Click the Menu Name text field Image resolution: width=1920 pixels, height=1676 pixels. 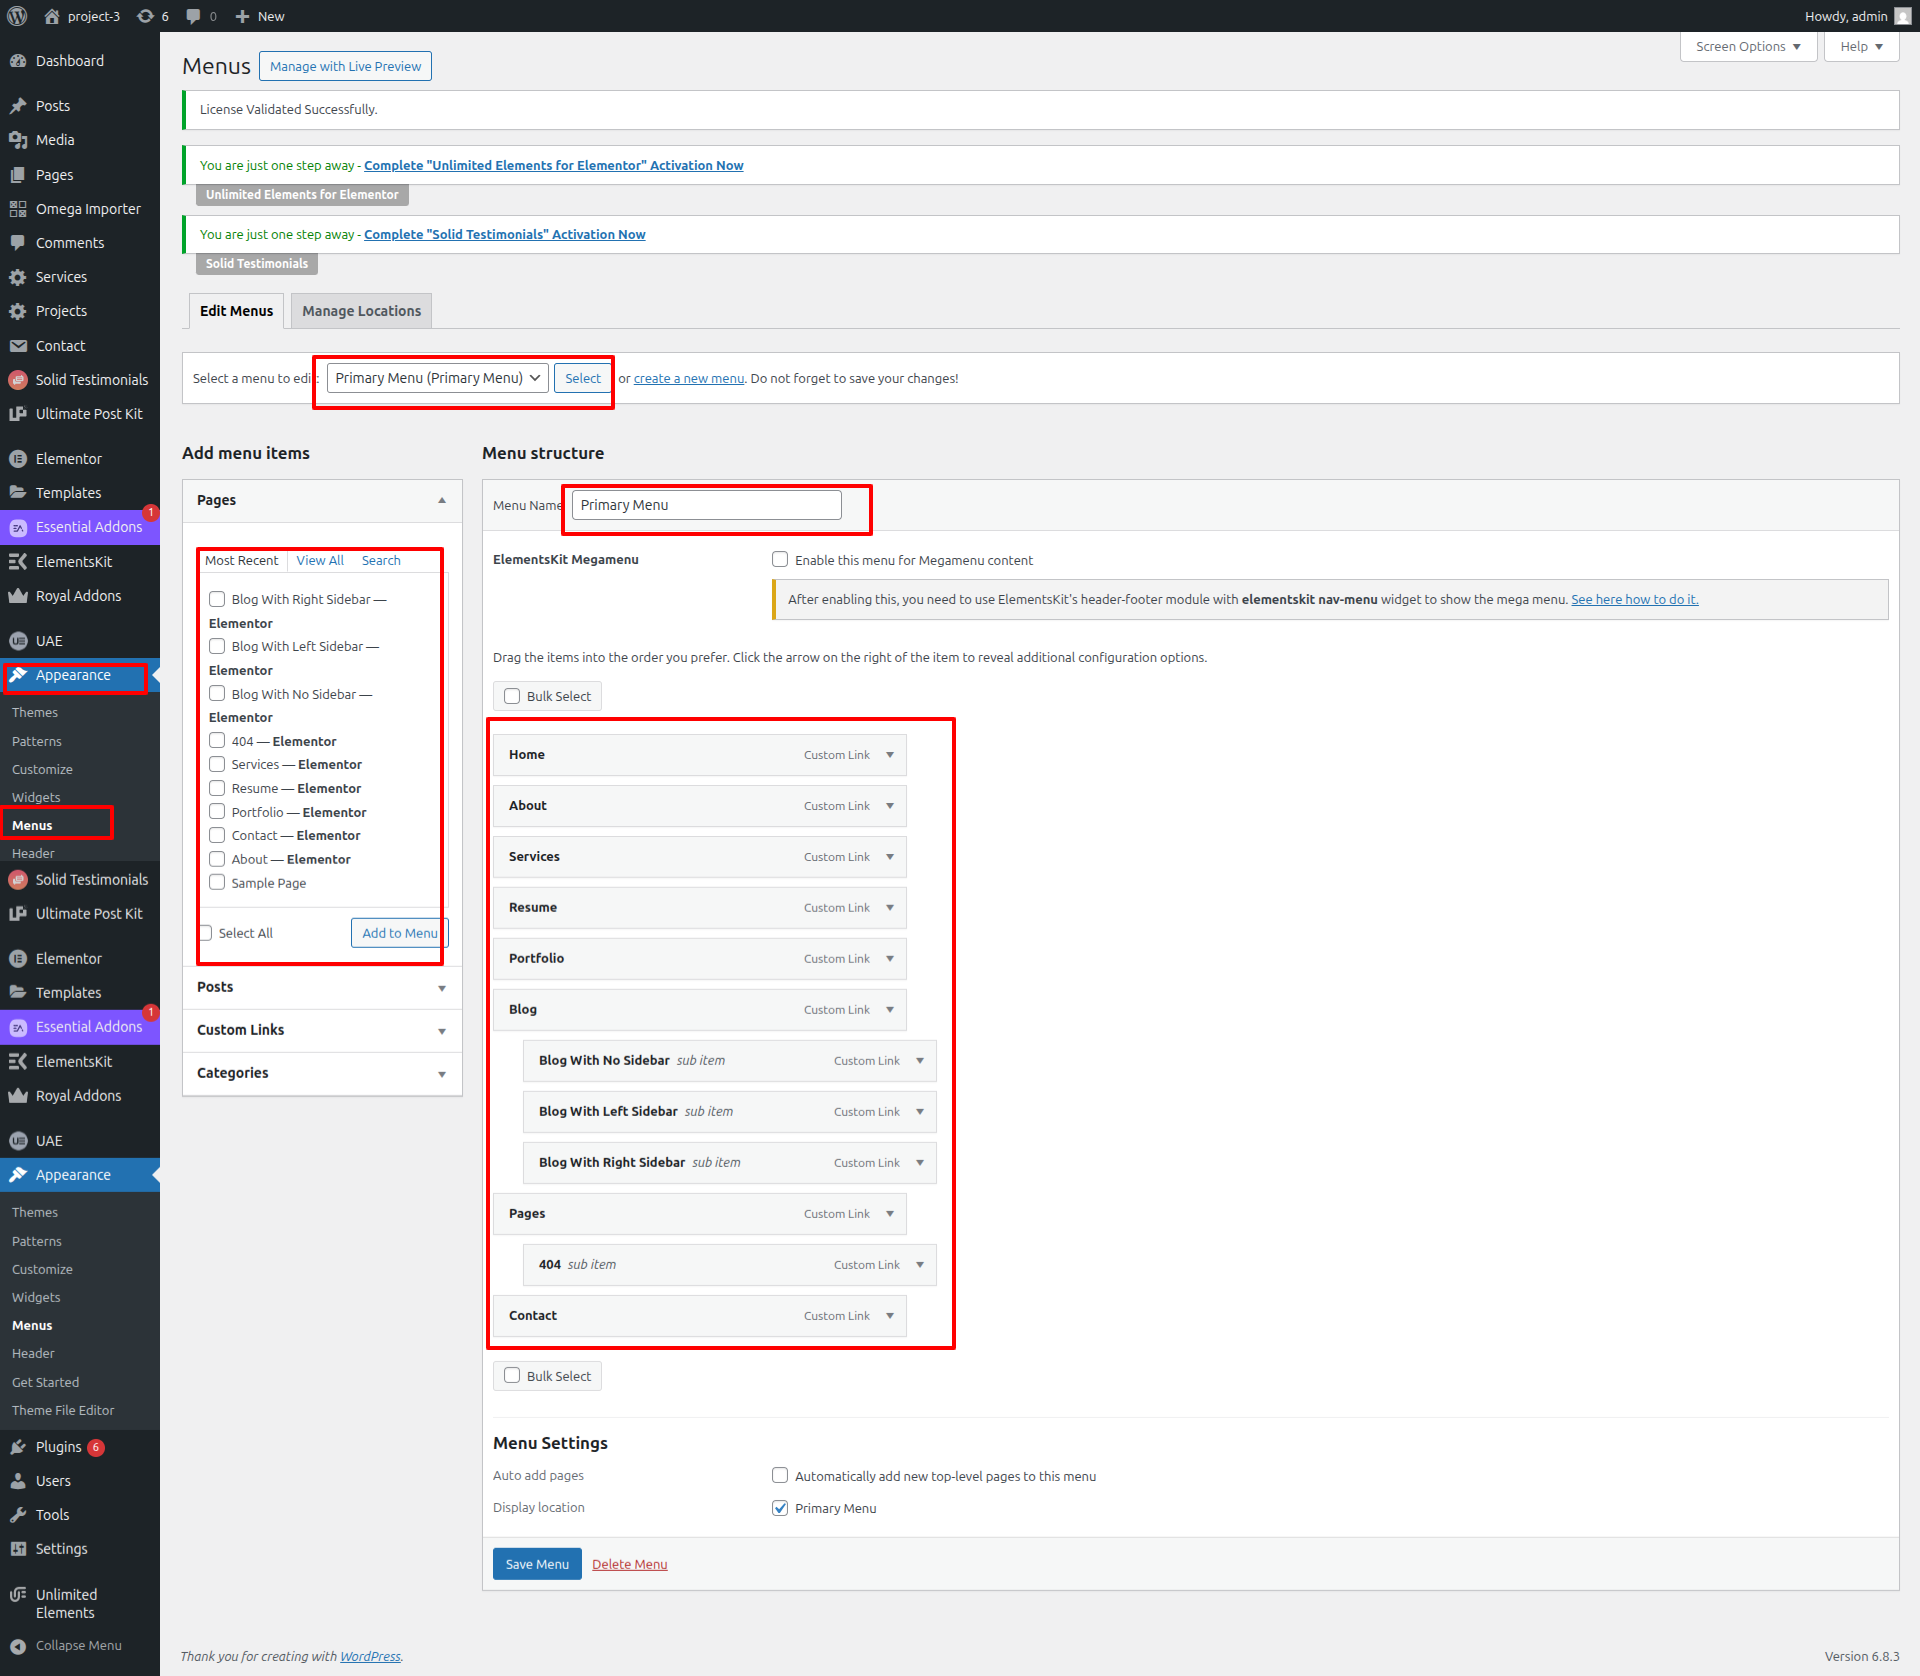click(706, 505)
